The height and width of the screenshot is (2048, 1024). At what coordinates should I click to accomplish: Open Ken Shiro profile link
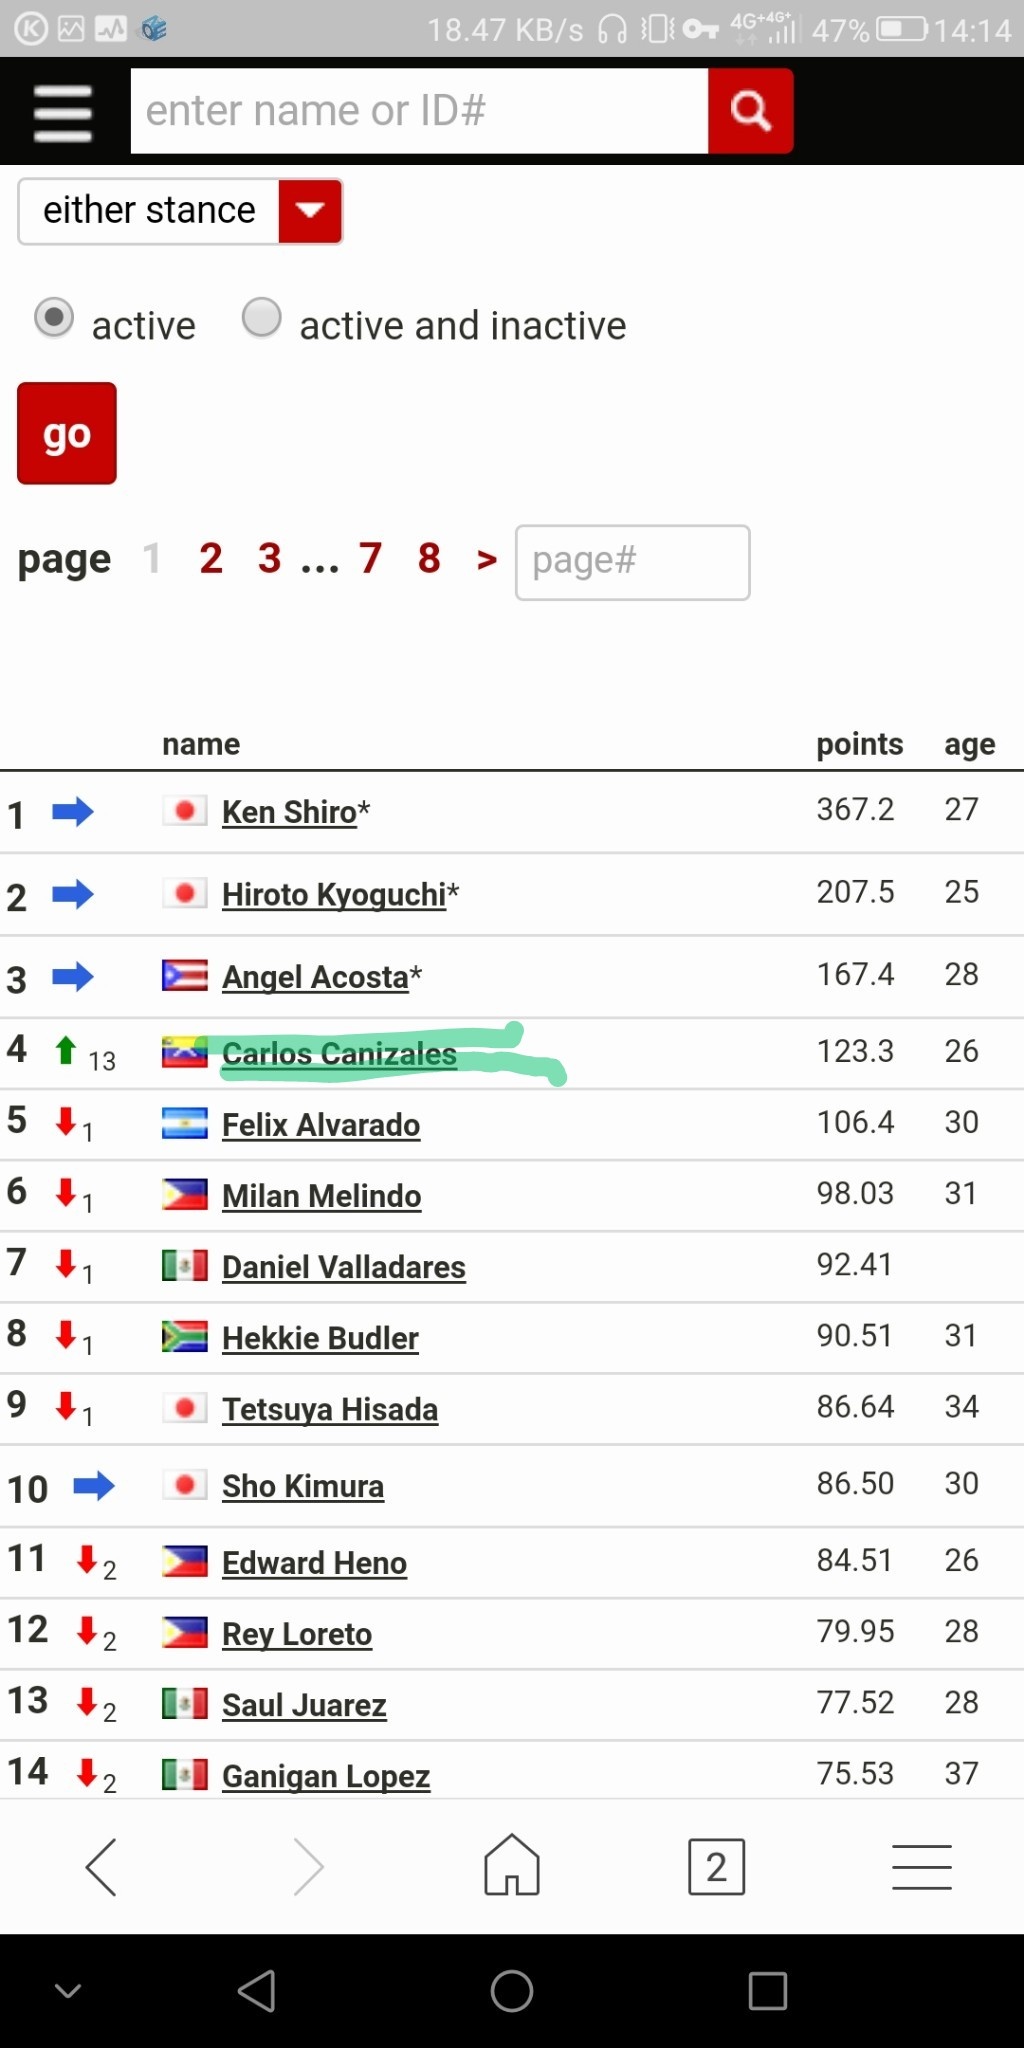click(x=289, y=812)
